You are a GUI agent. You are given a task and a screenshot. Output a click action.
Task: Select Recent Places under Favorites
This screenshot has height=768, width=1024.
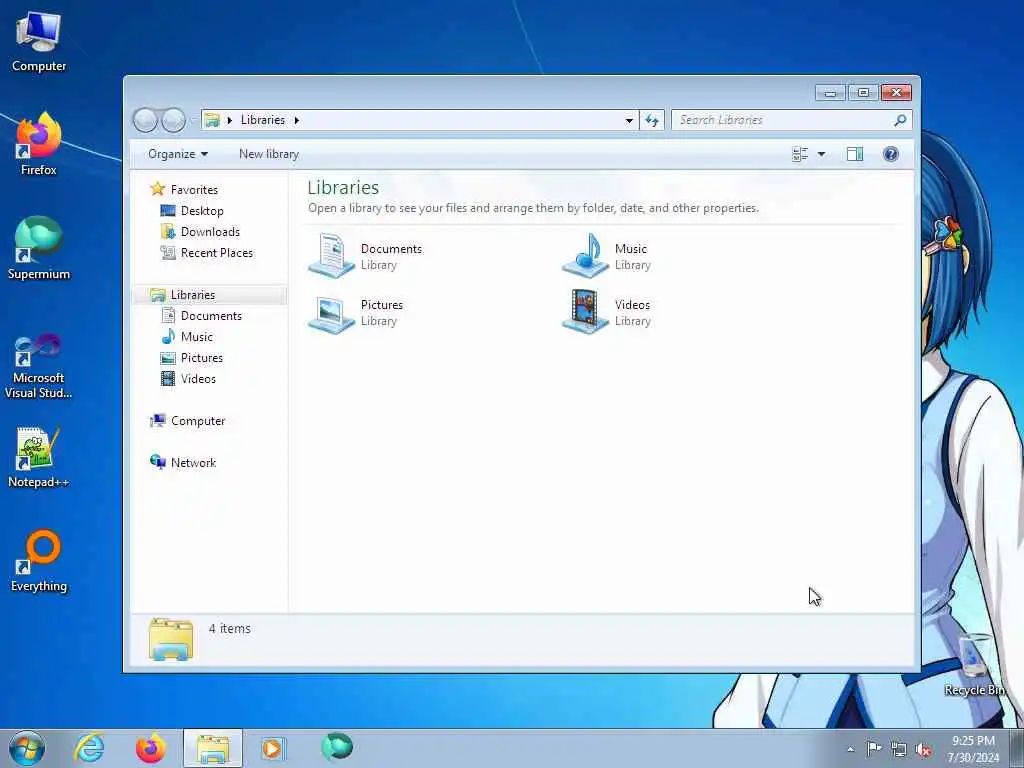tap(216, 253)
